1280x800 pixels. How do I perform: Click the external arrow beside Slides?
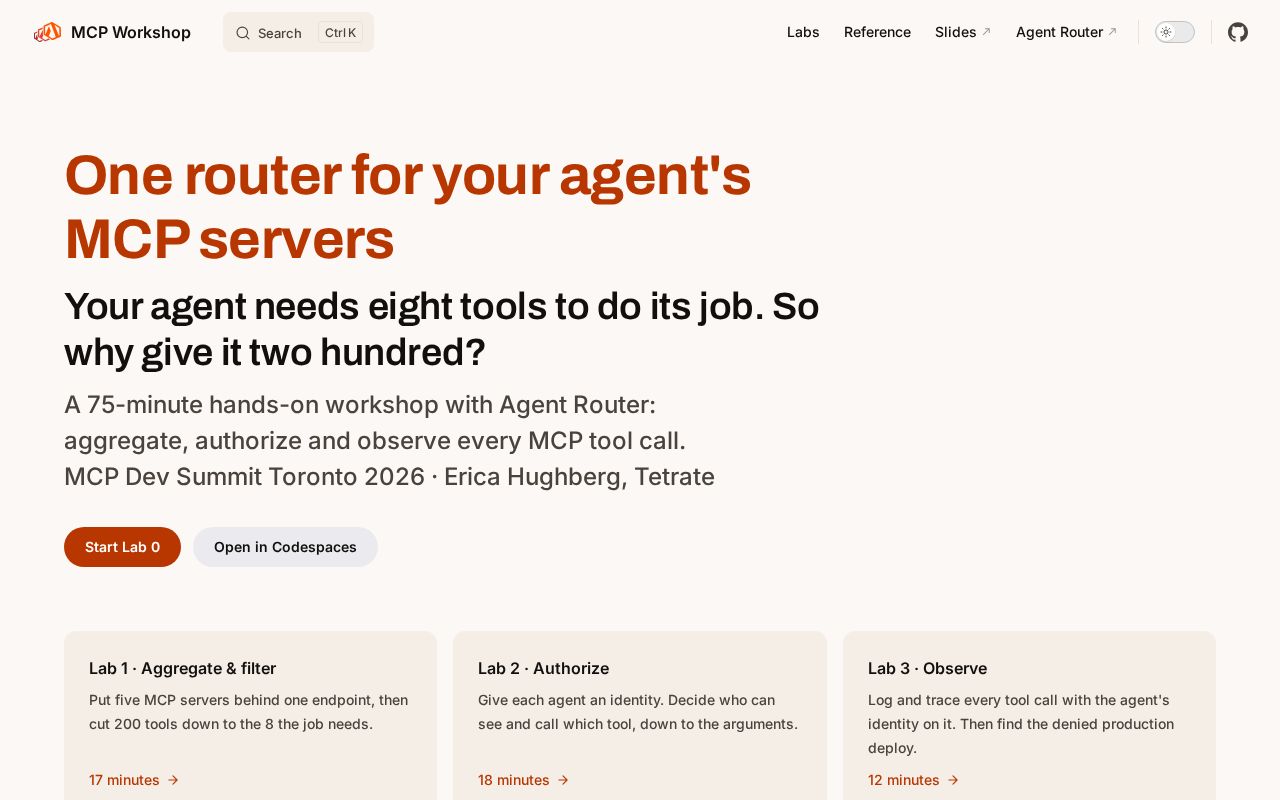tap(986, 32)
